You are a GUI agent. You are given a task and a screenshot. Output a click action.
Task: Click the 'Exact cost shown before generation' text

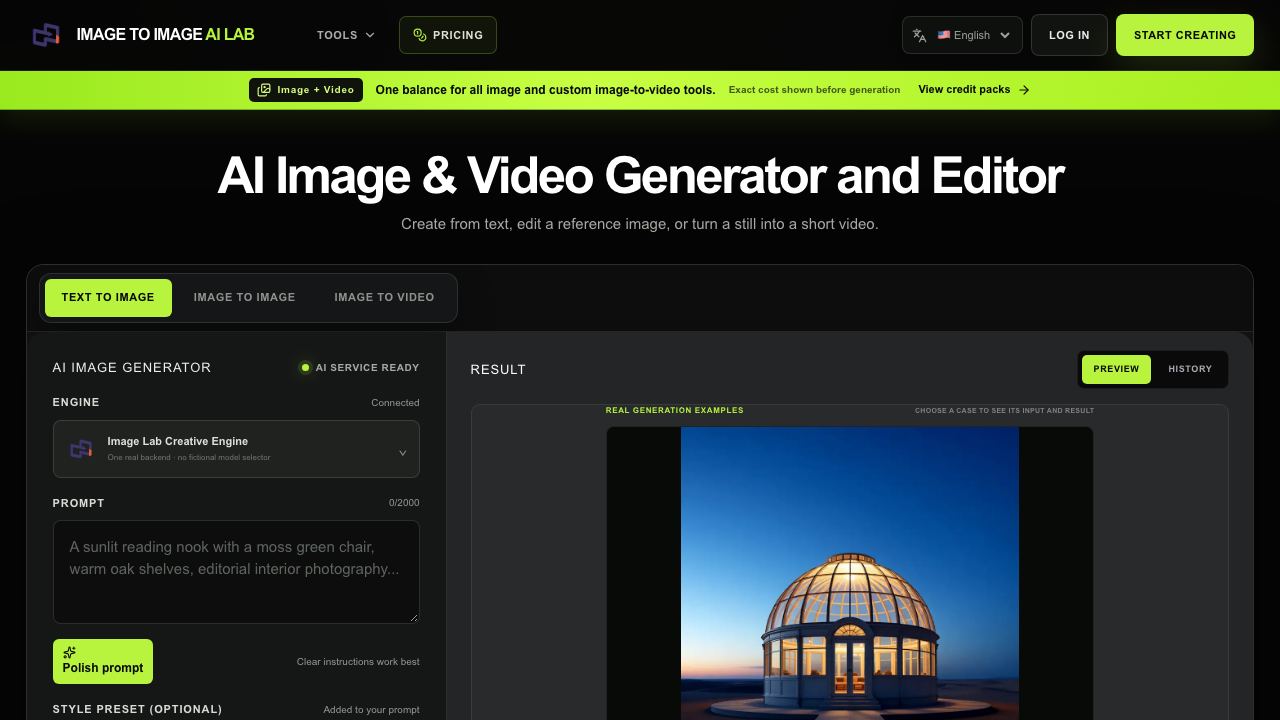click(814, 90)
